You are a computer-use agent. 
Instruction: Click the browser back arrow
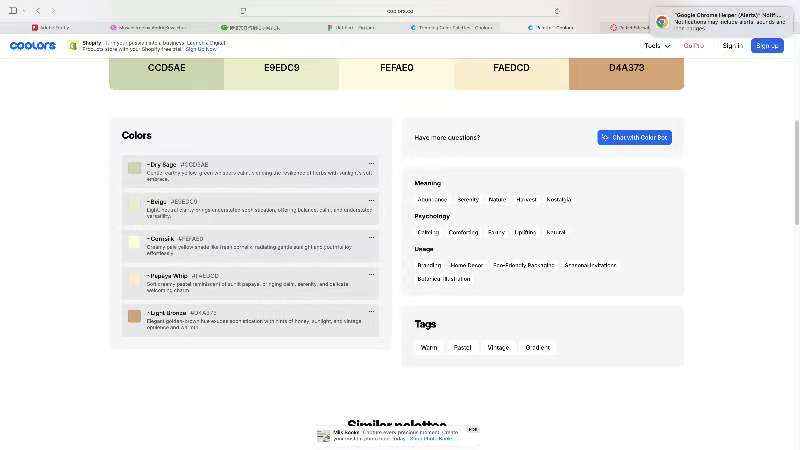pos(38,11)
